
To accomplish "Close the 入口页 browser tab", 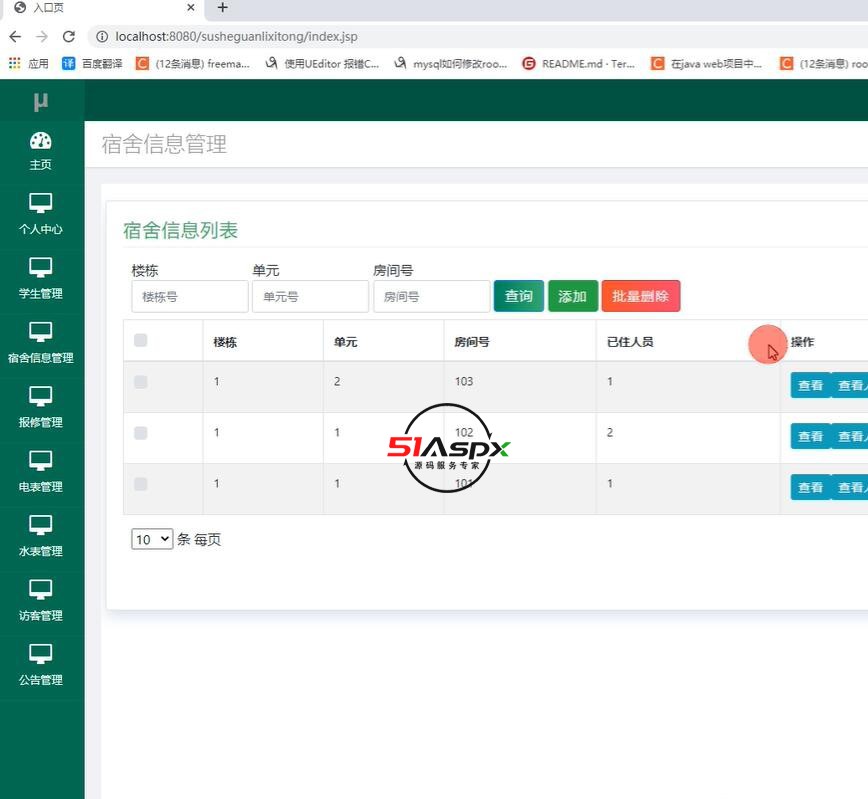I will (x=190, y=7).
